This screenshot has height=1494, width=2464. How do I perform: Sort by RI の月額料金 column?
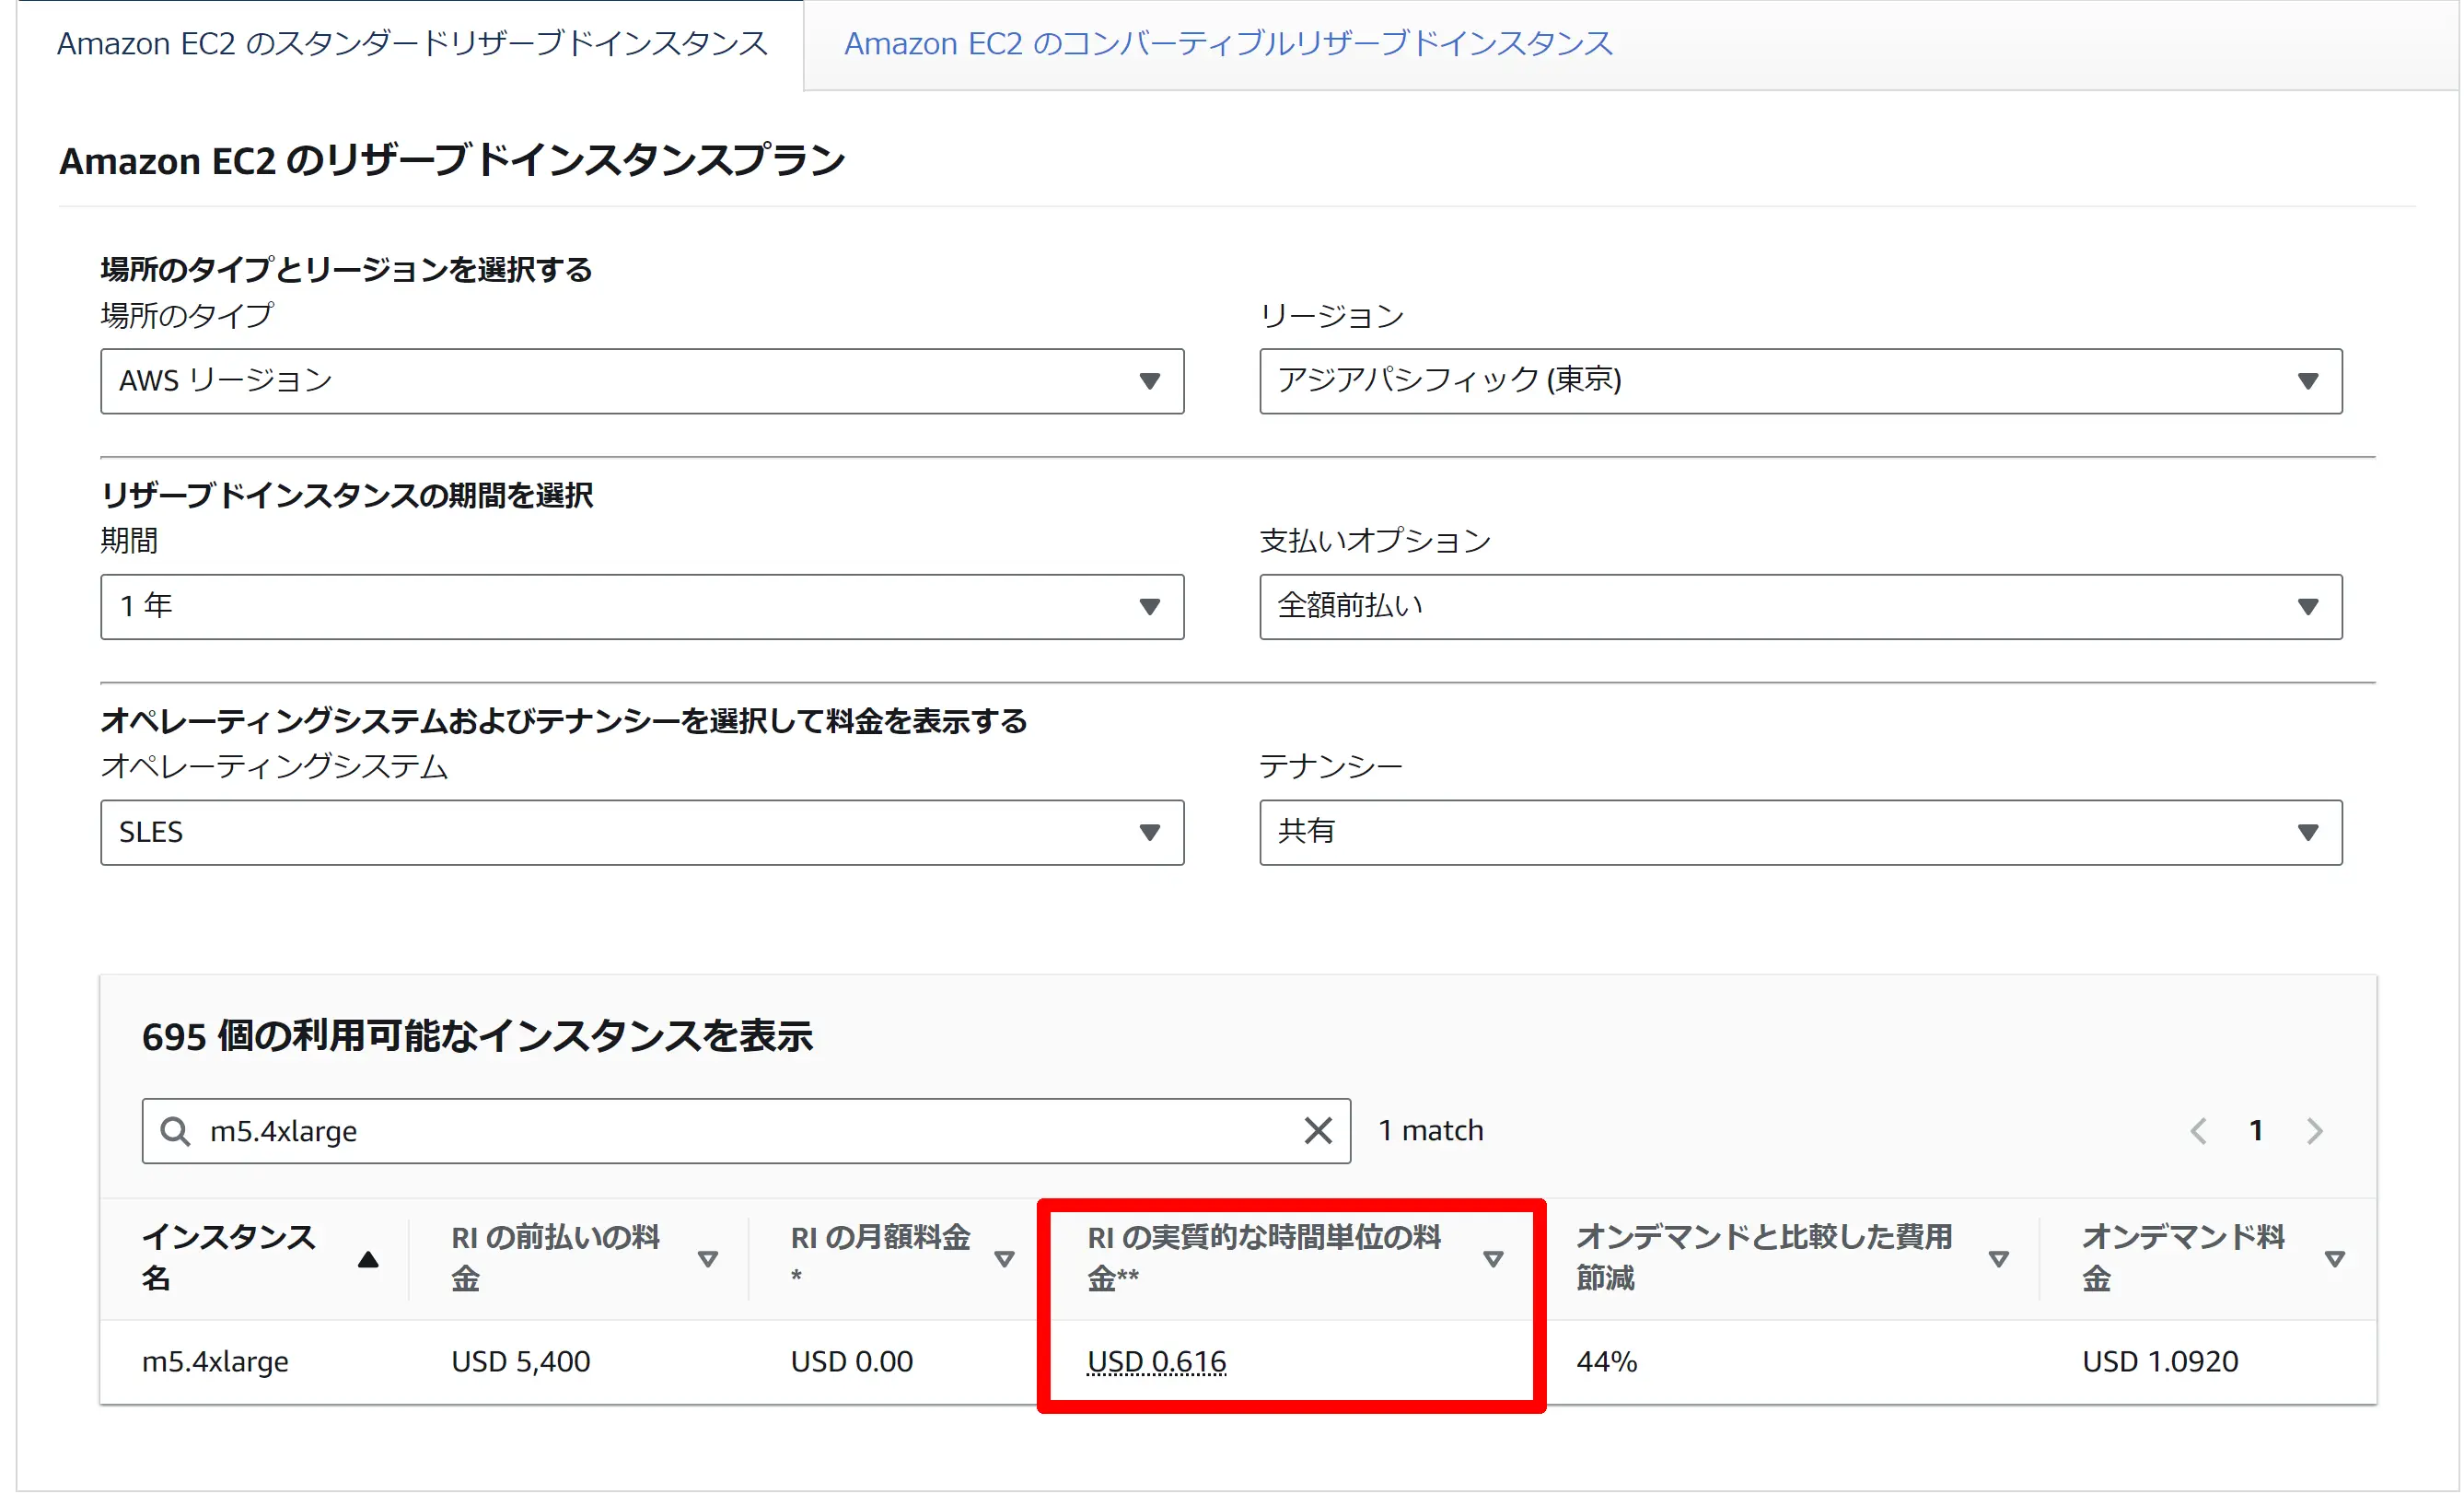pyautogui.click(x=1005, y=1259)
